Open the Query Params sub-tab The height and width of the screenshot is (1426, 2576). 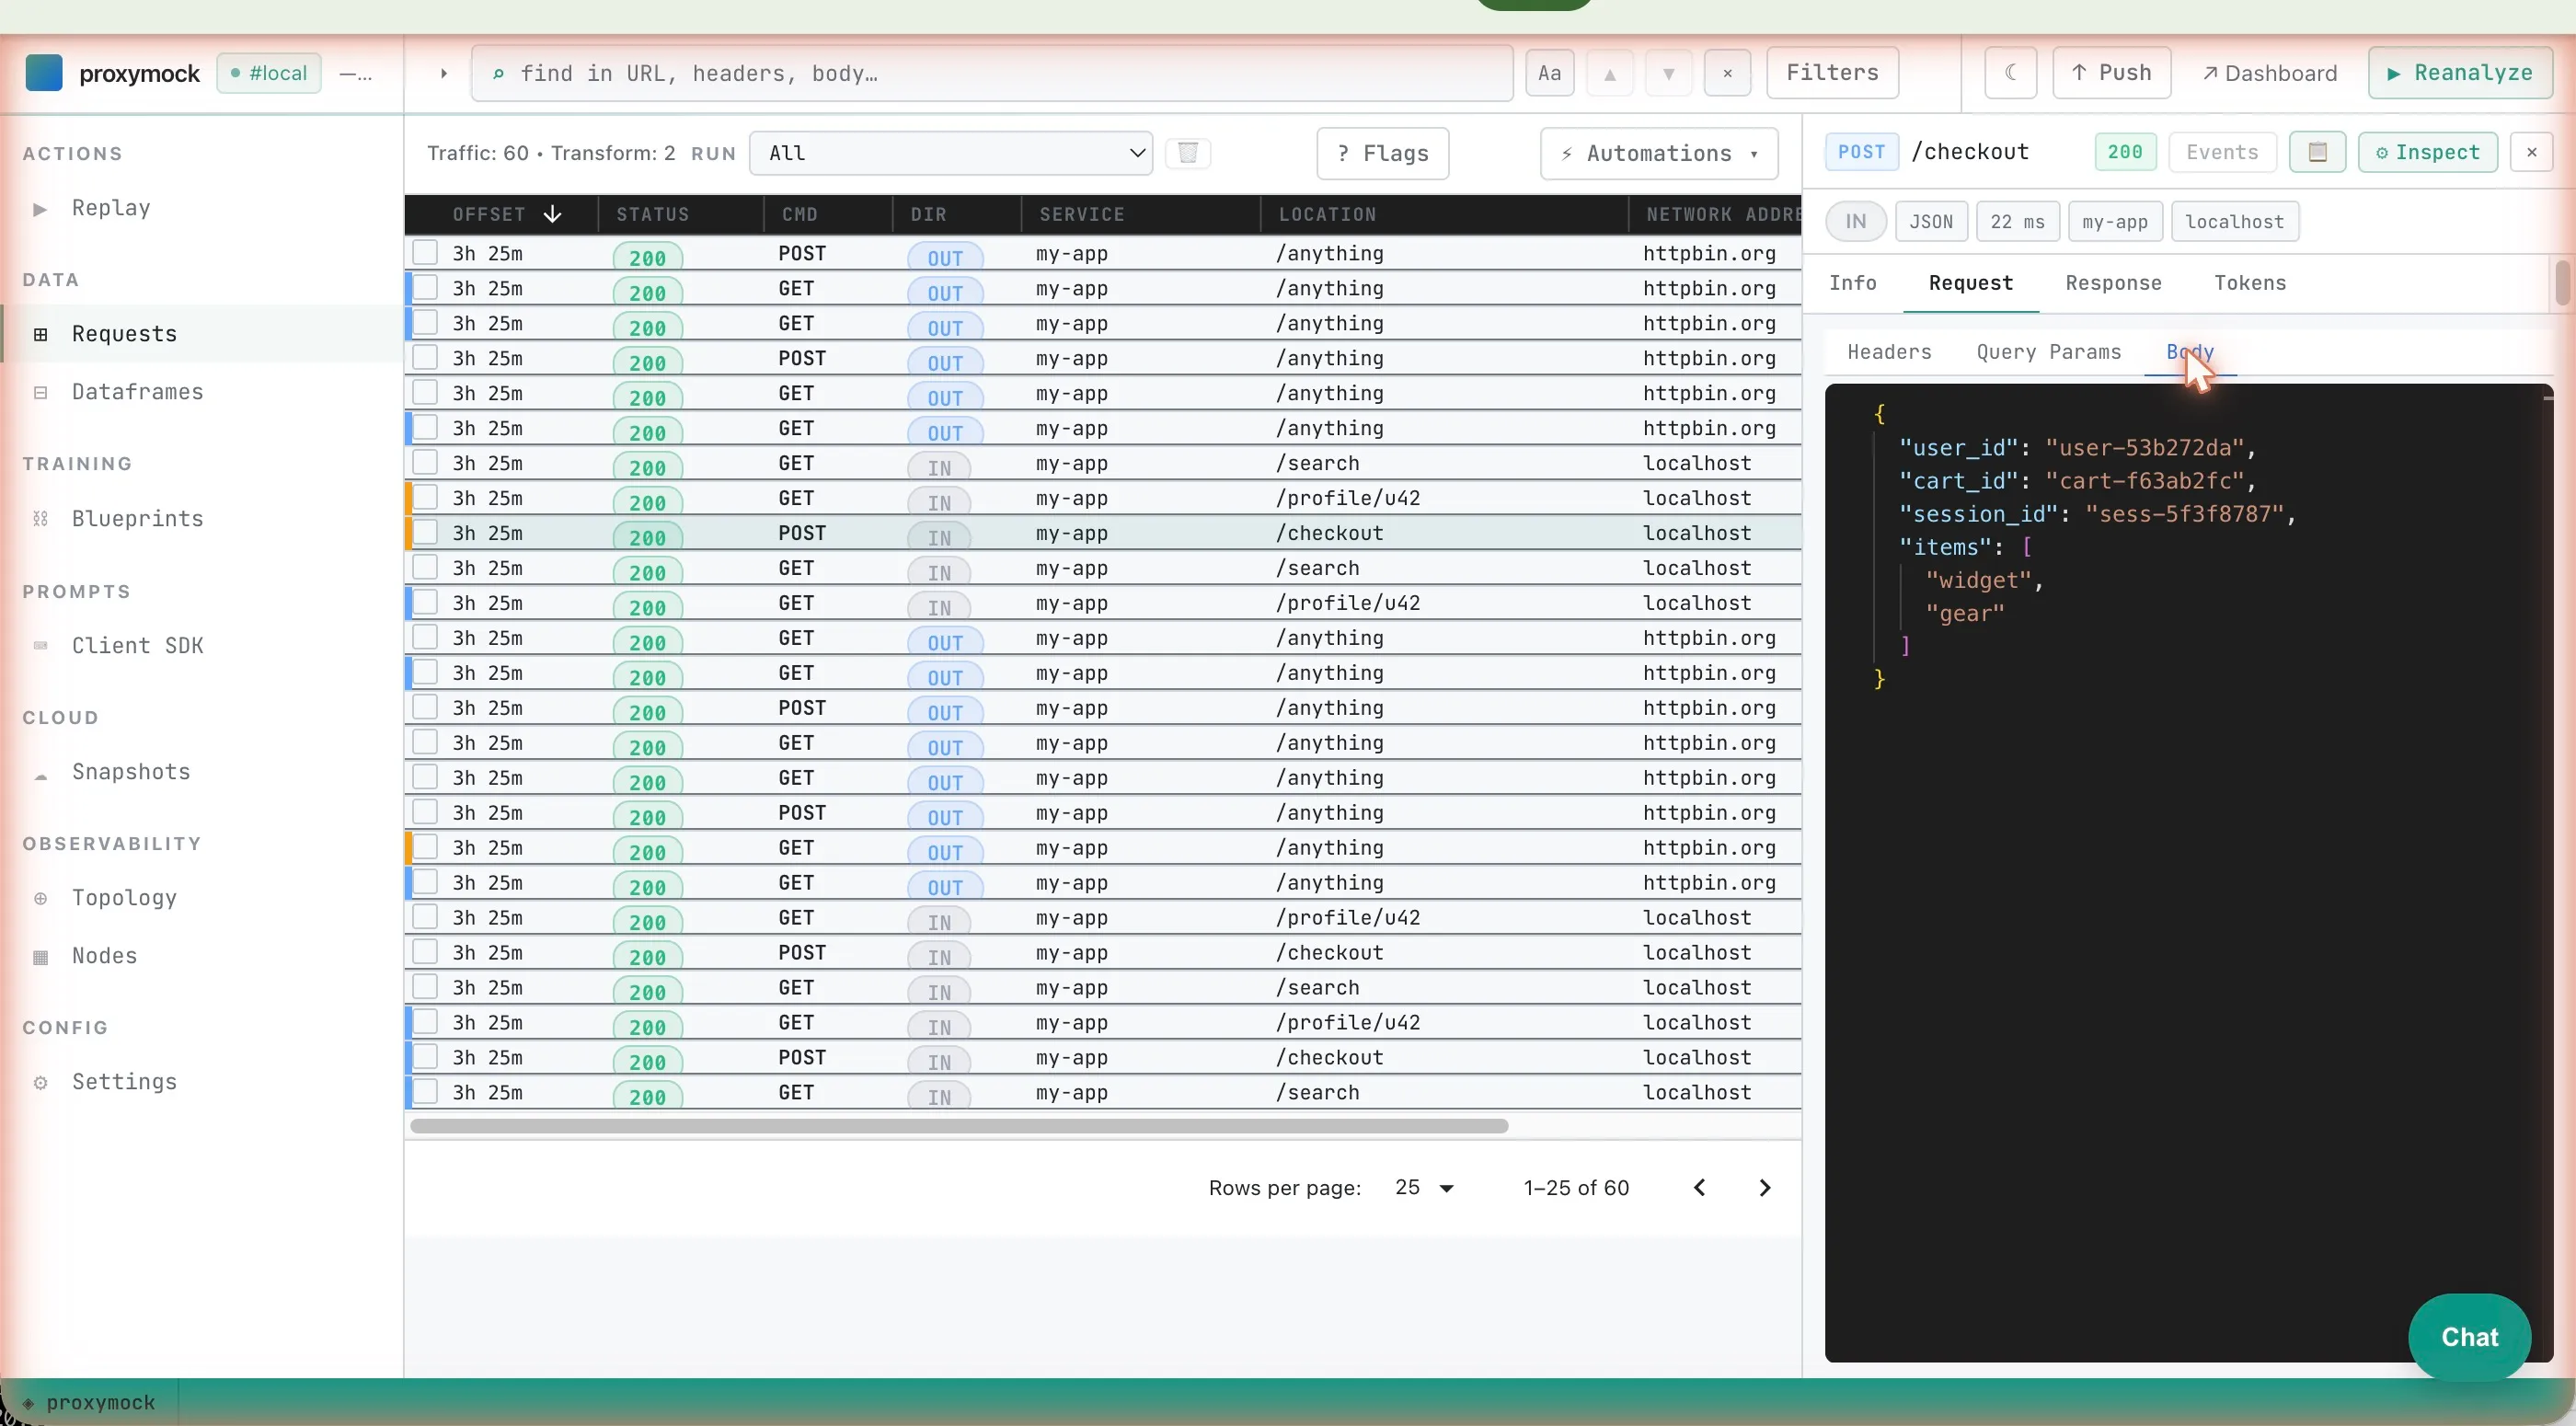tap(2048, 352)
